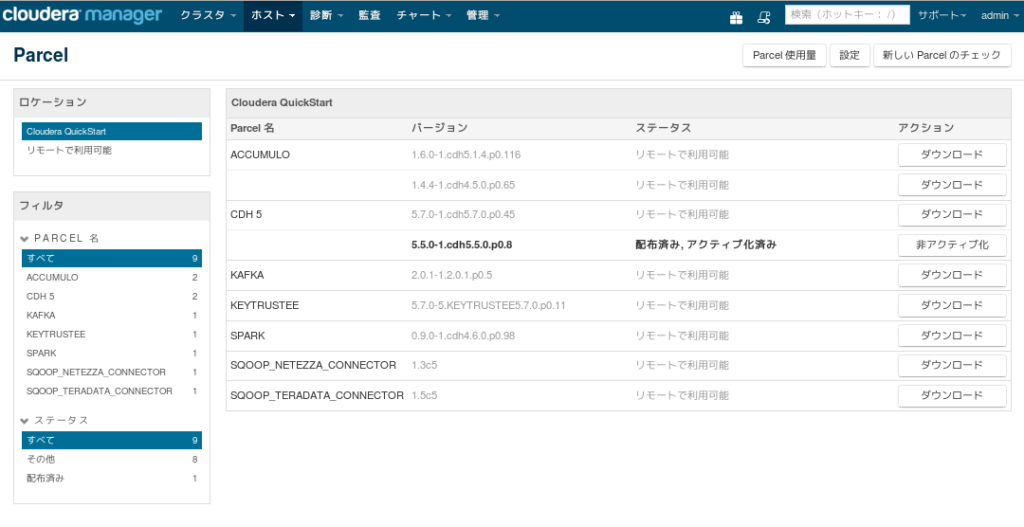Screen dimensions: 1024x527
Task: Open the クラスタ dropdown menu
Action: [208, 16]
